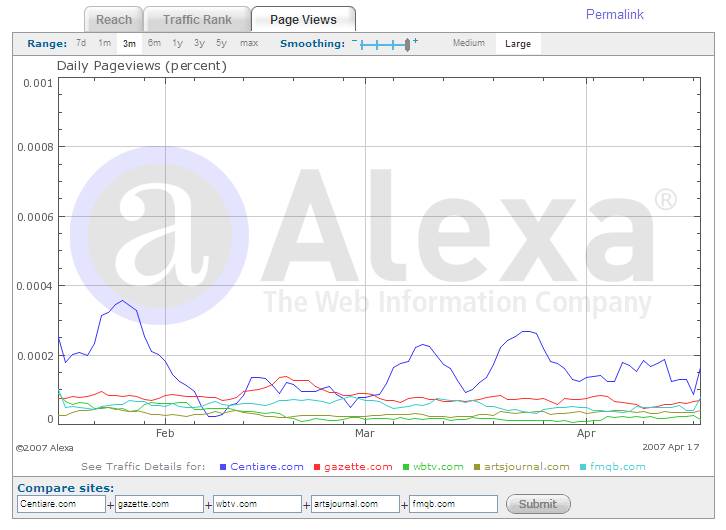Image resolution: width=726 pixels, height=530 pixels.
Task: Select the Page Views tab
Action: [303, 19]
